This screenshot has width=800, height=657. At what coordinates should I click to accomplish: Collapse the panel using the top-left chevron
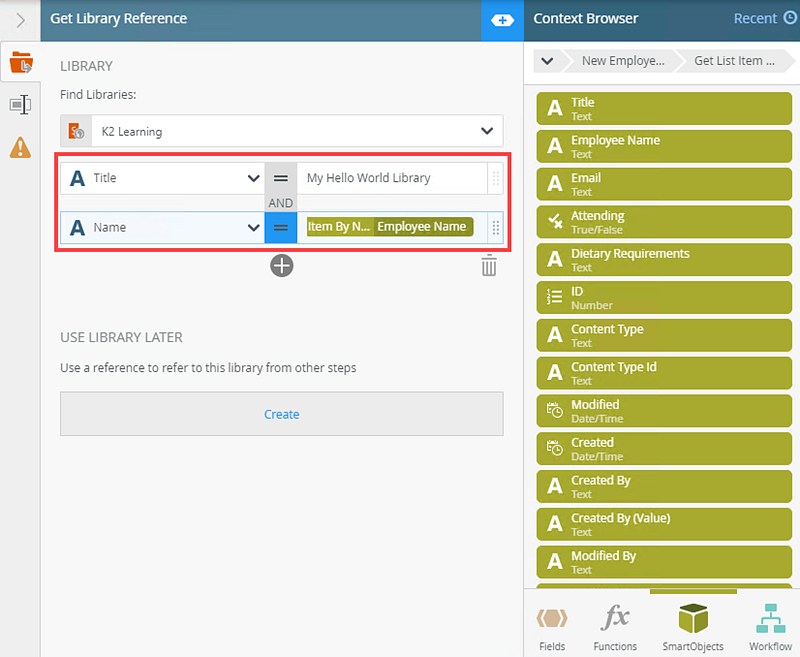(x=20, y=19)
